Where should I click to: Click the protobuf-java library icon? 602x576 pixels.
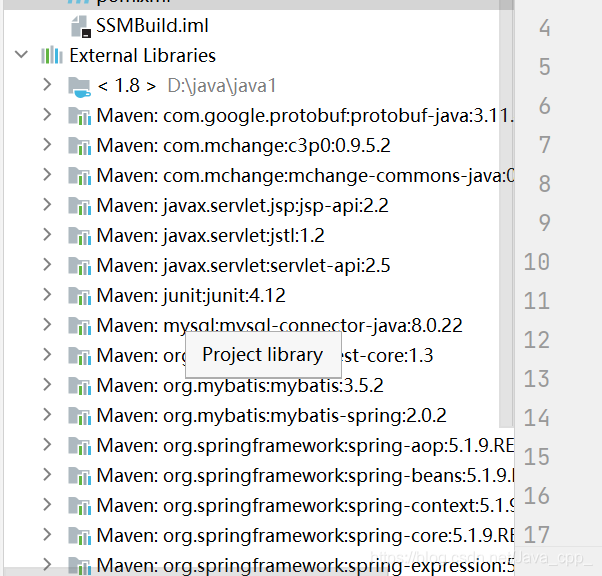[79, 116]
